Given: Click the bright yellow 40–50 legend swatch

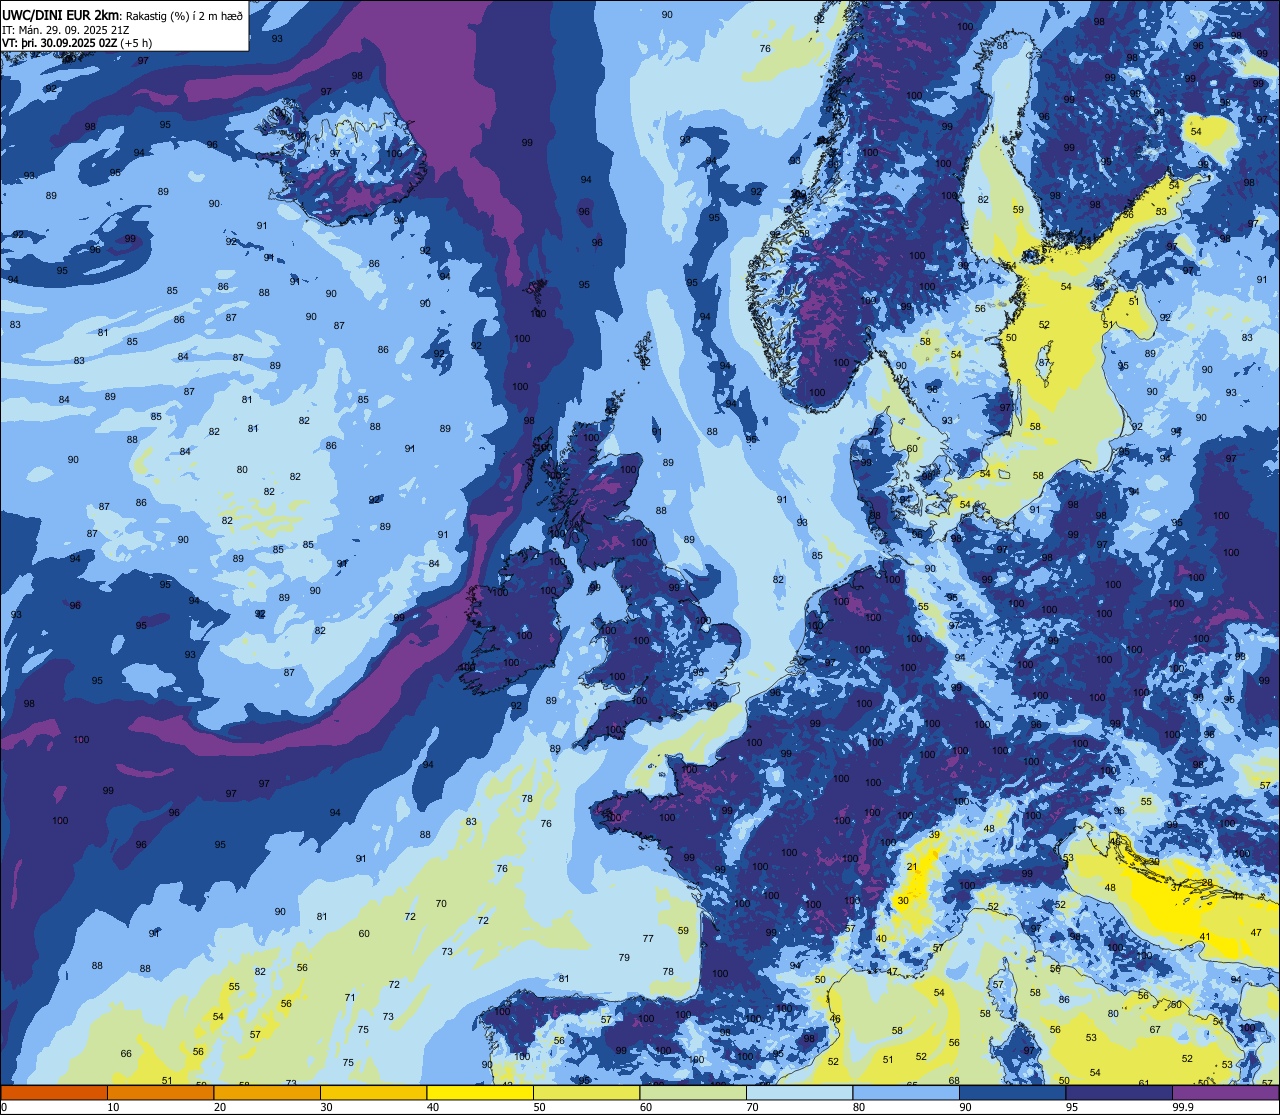Looking at the screenshot, I should 480,1092.
